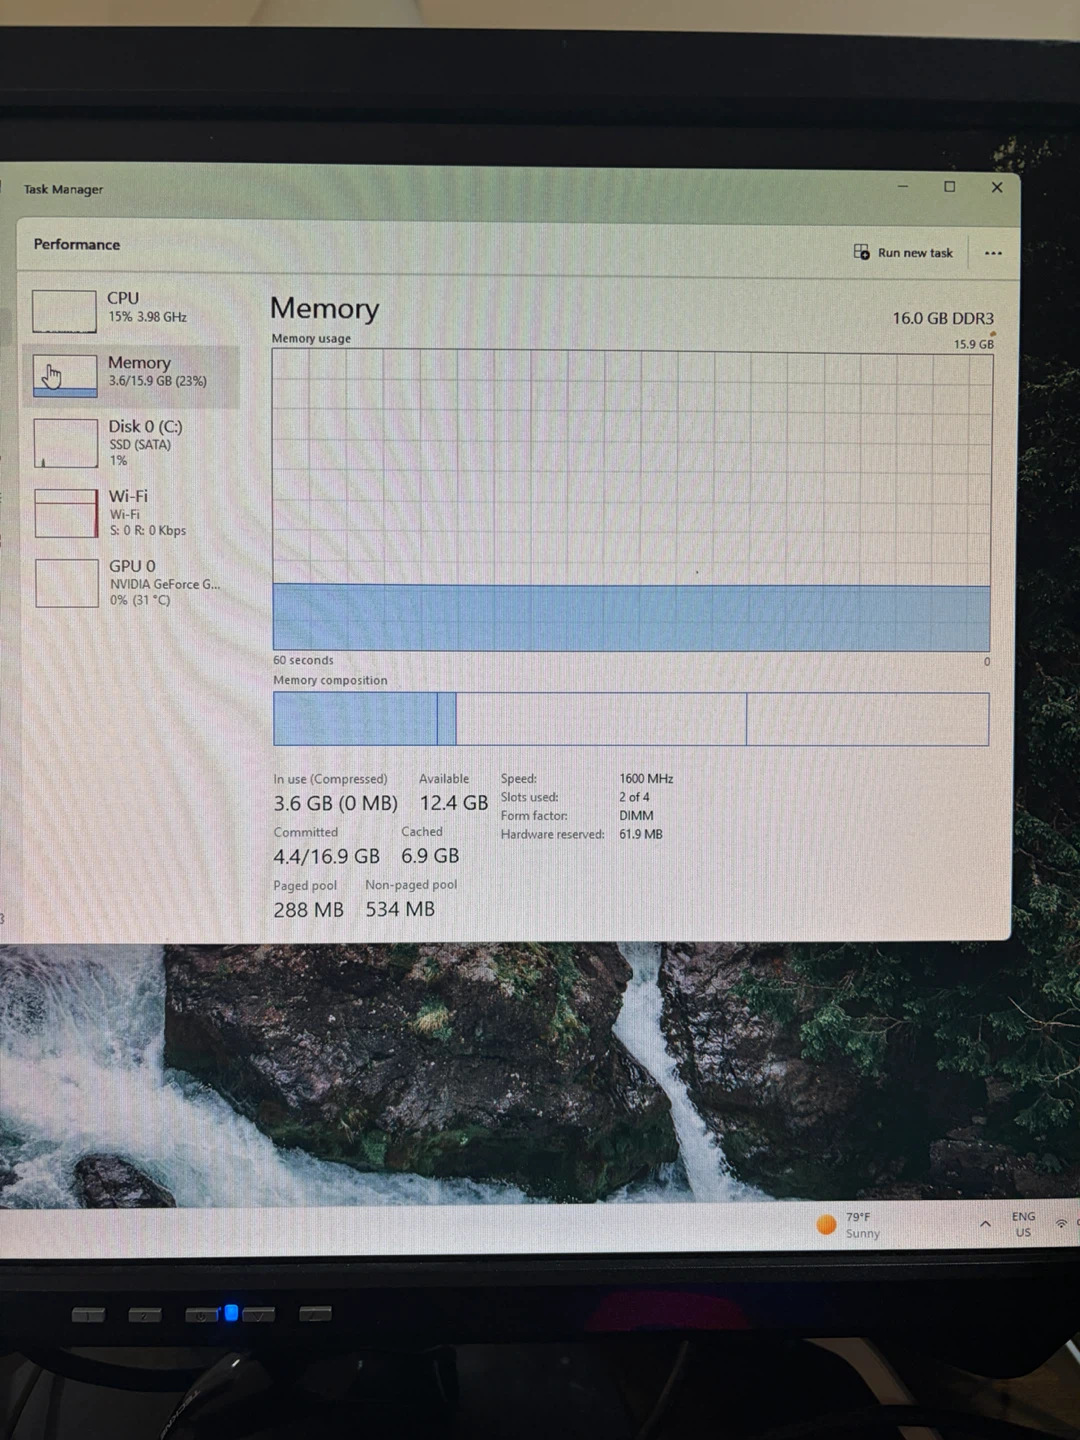Open the Wi-Fi performance view
The height and width of the screenshot is (1440, 1080).
click(x=130, y=512)
